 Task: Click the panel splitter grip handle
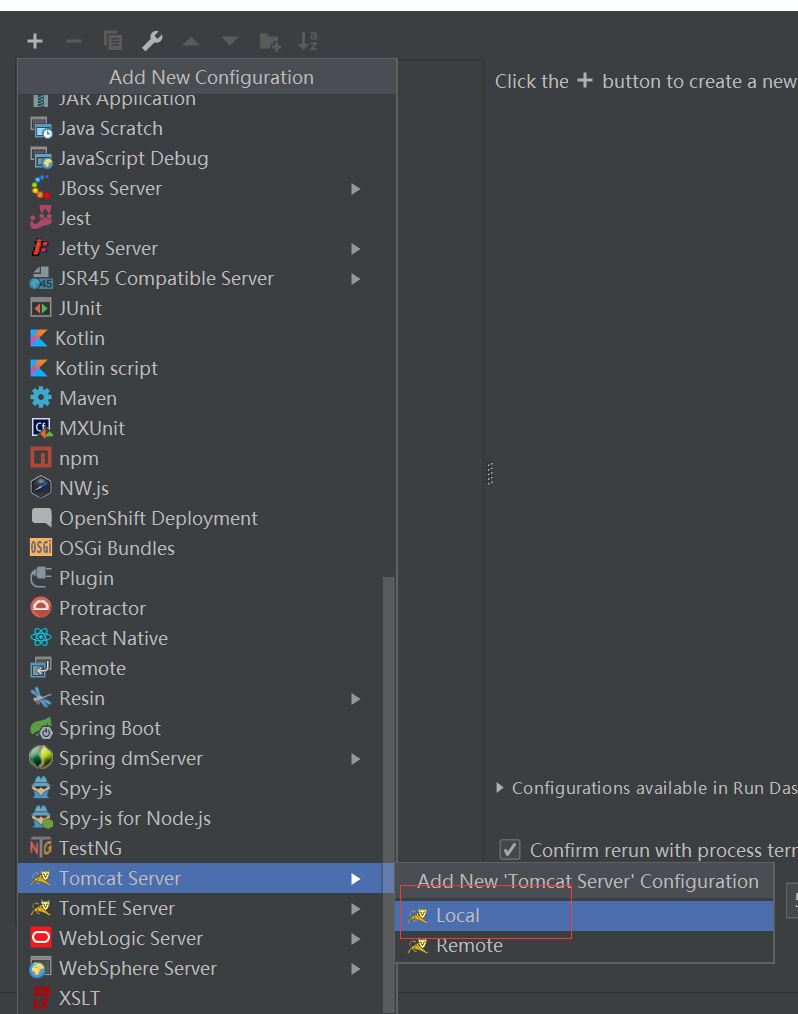(490, 473)
